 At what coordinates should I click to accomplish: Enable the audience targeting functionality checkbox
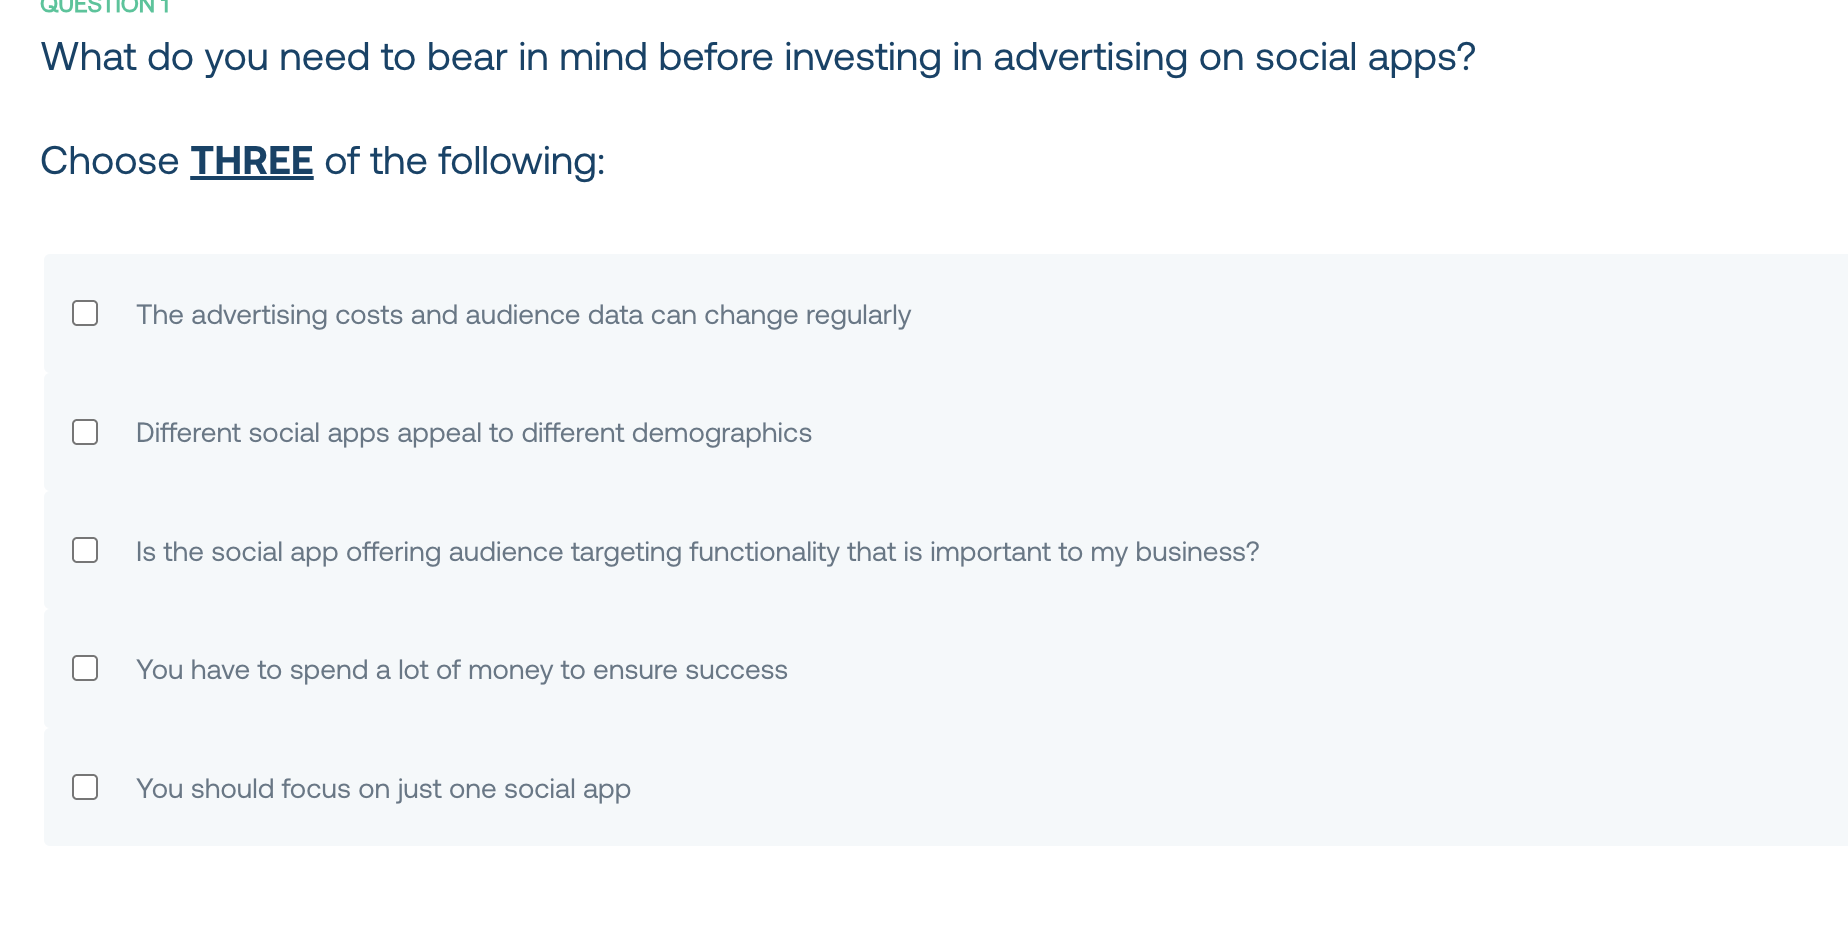click(85, 550)
